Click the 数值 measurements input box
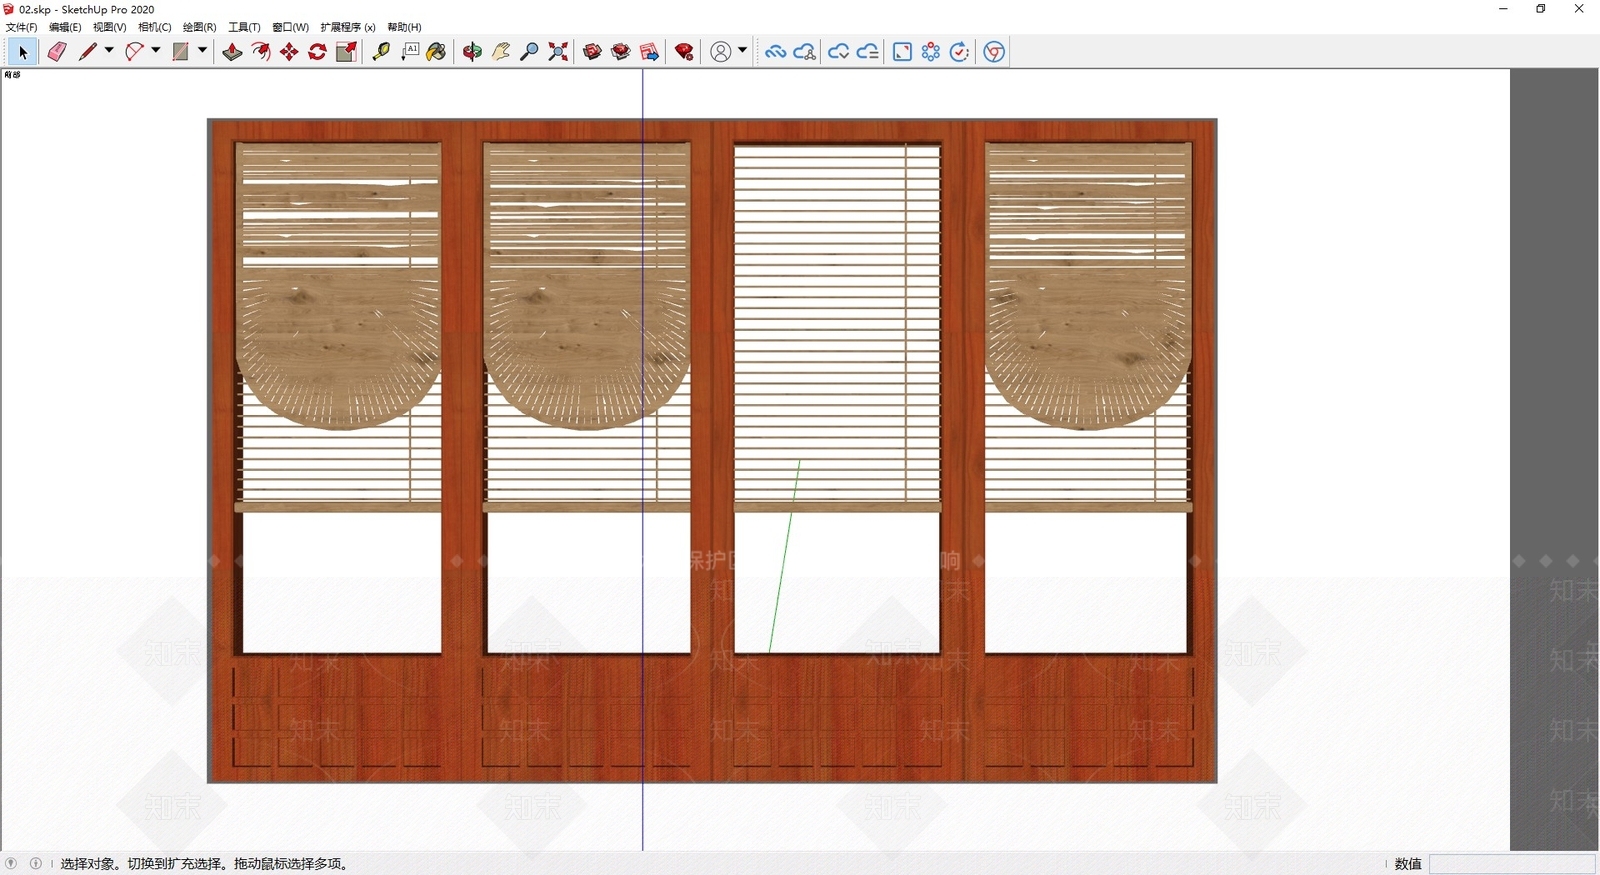This screenshot has height=875, width=1600. (x=1512, y=864)
